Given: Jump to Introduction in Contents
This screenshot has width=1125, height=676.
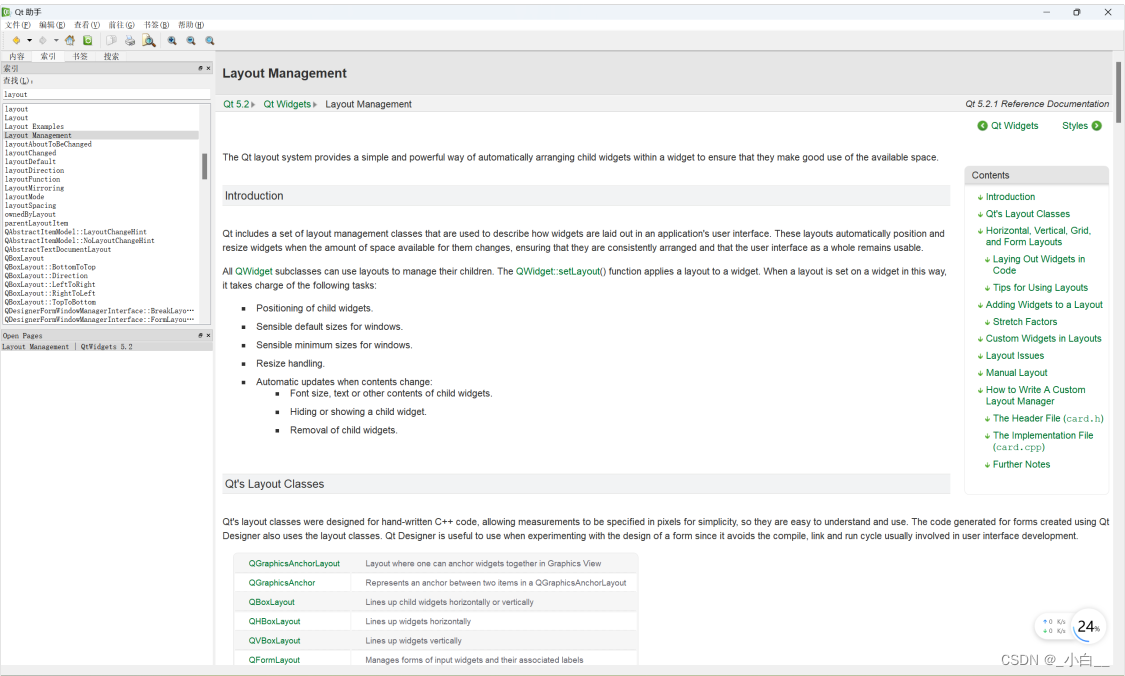Looking at the screenshot, I should point(1010,197).
